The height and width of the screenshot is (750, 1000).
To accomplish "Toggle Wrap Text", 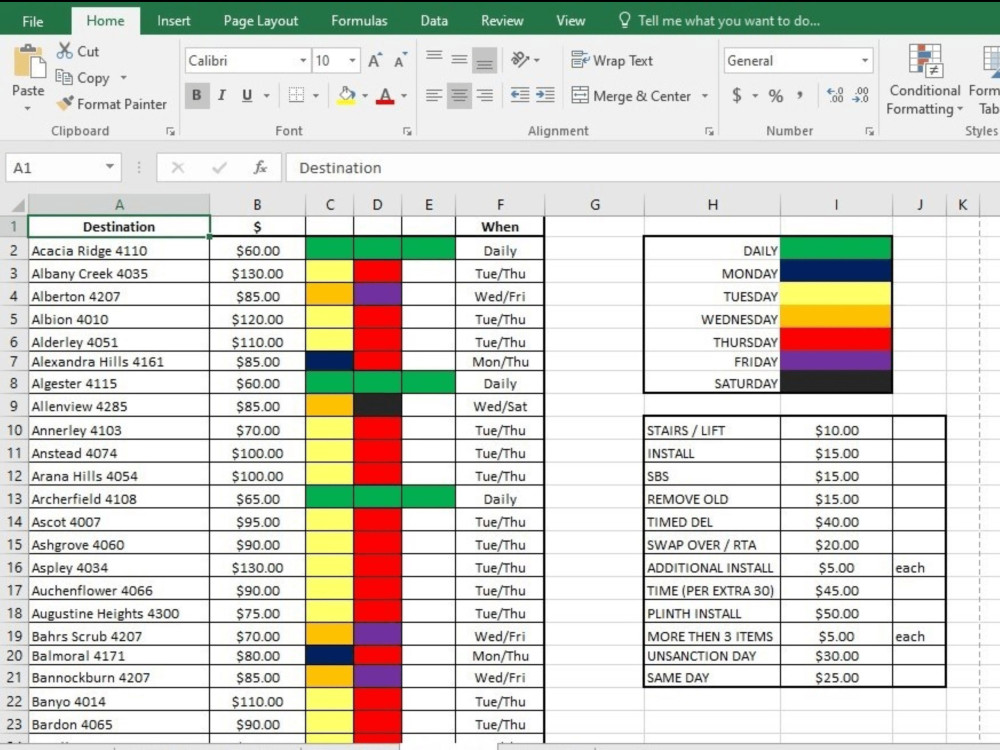I will (x=612, y=61).
